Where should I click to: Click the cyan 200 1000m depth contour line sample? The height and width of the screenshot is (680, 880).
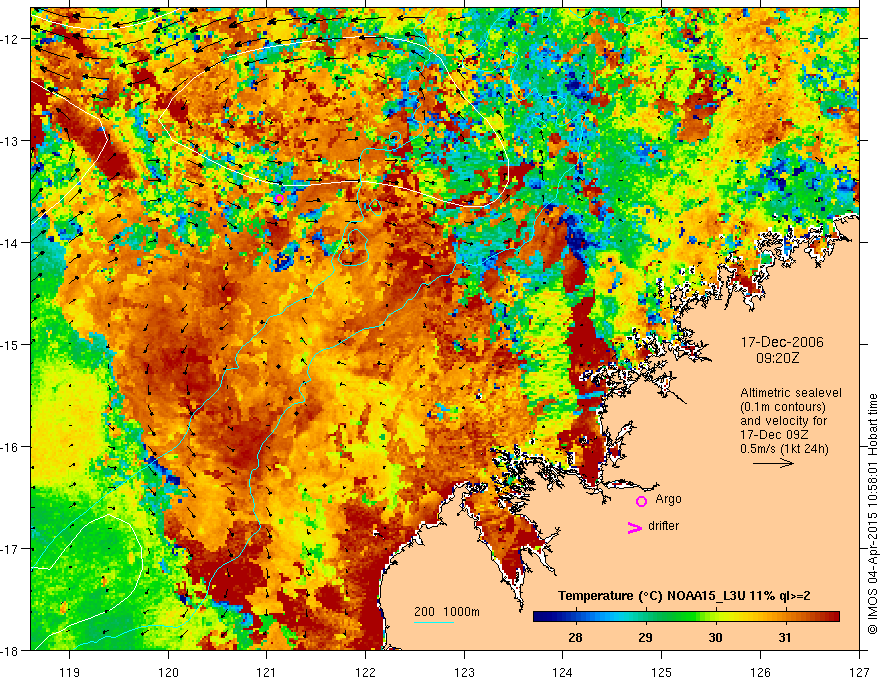tap(434, 622)
